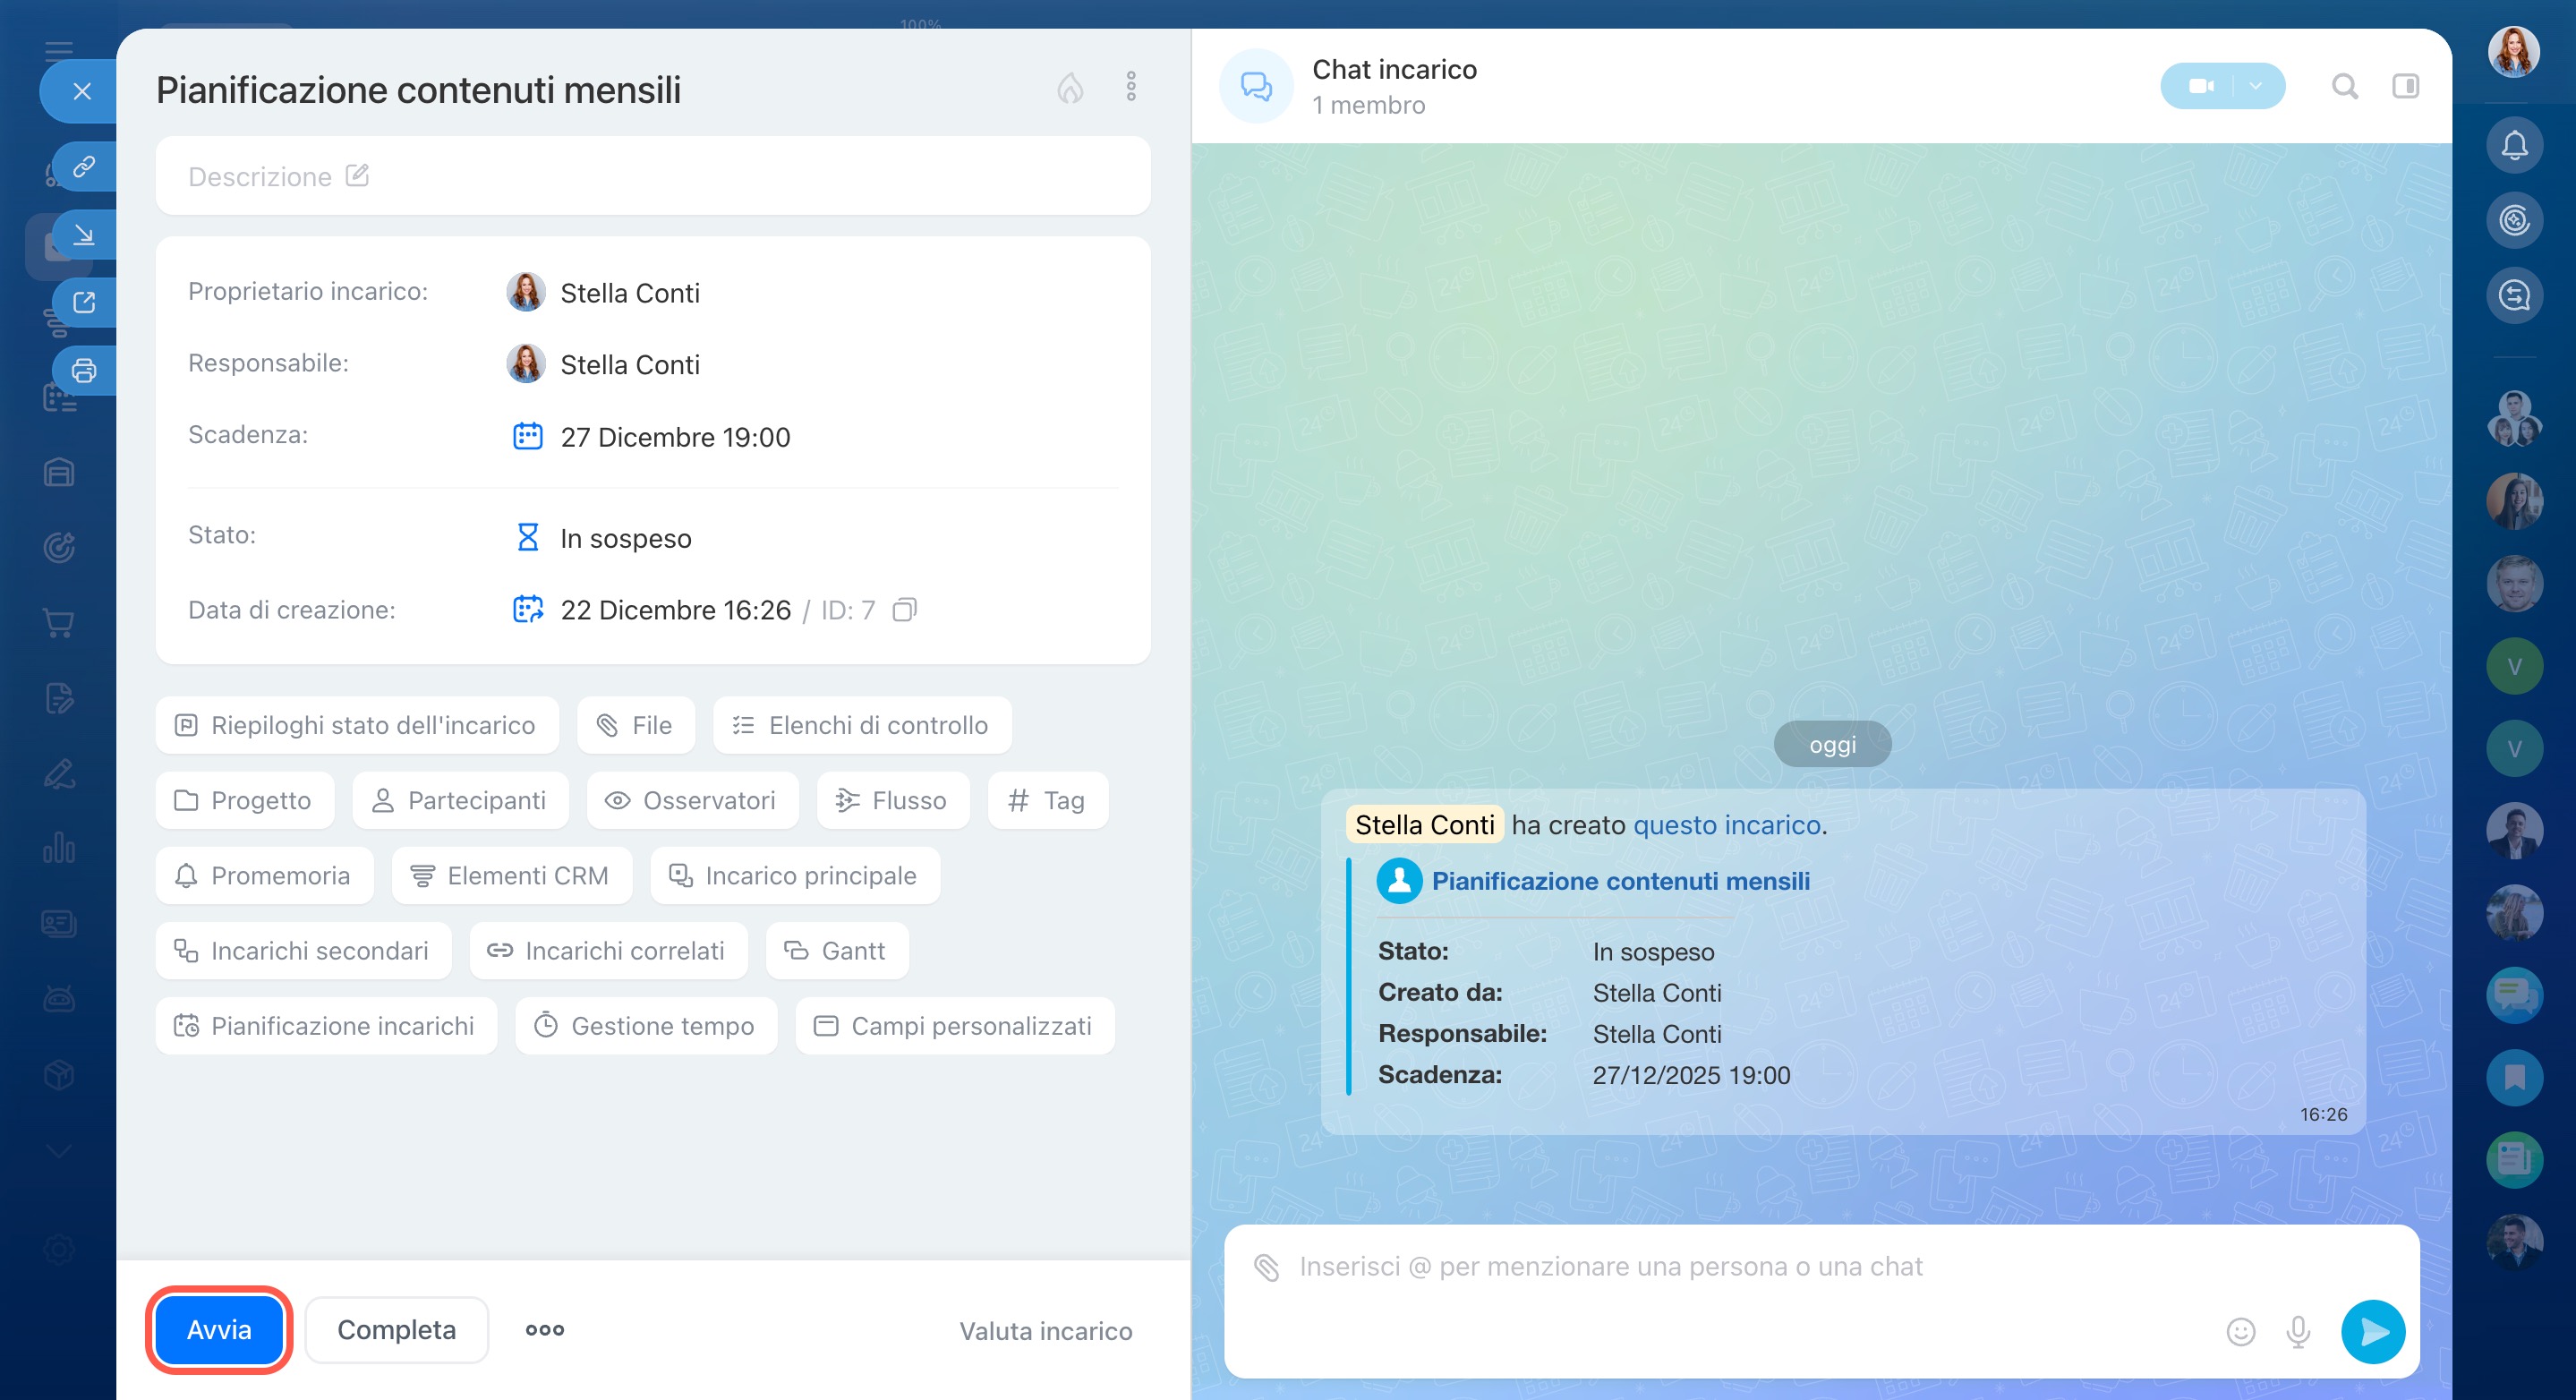Viewport: 2576px width, 1400px height.
Task: Follow the 'questo incarico' link
Action: click(x=1726, y=825)
